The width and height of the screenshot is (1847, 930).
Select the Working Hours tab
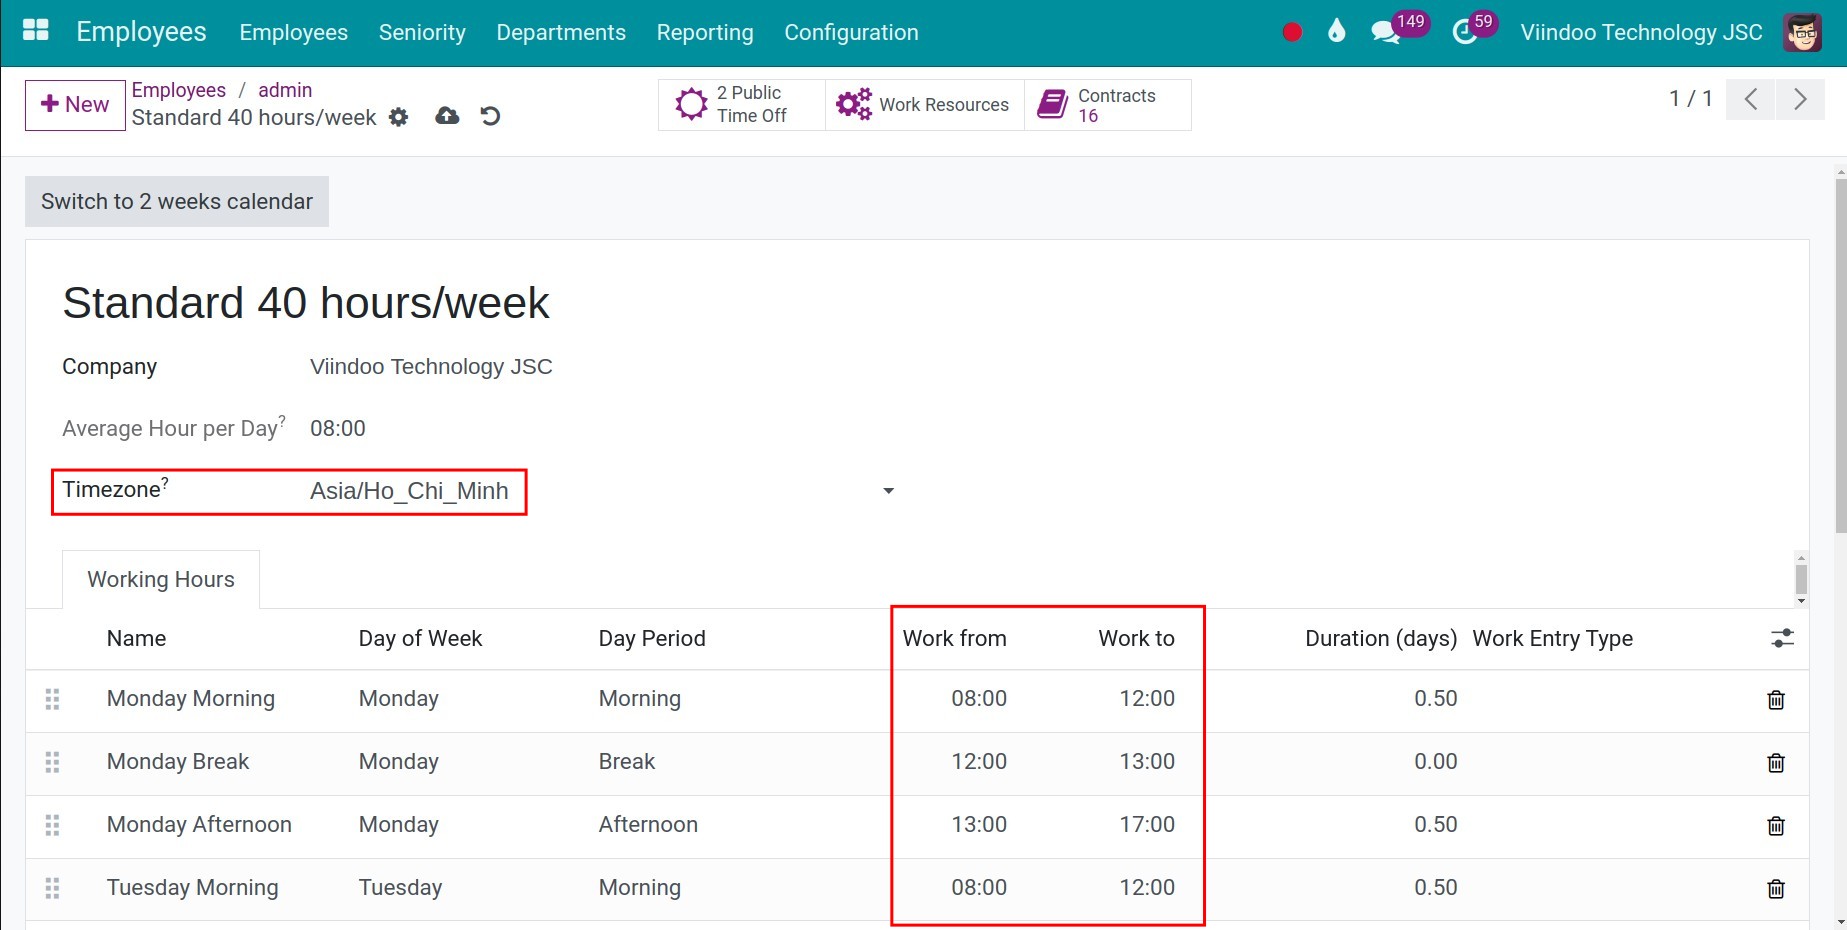coord(161,580)
